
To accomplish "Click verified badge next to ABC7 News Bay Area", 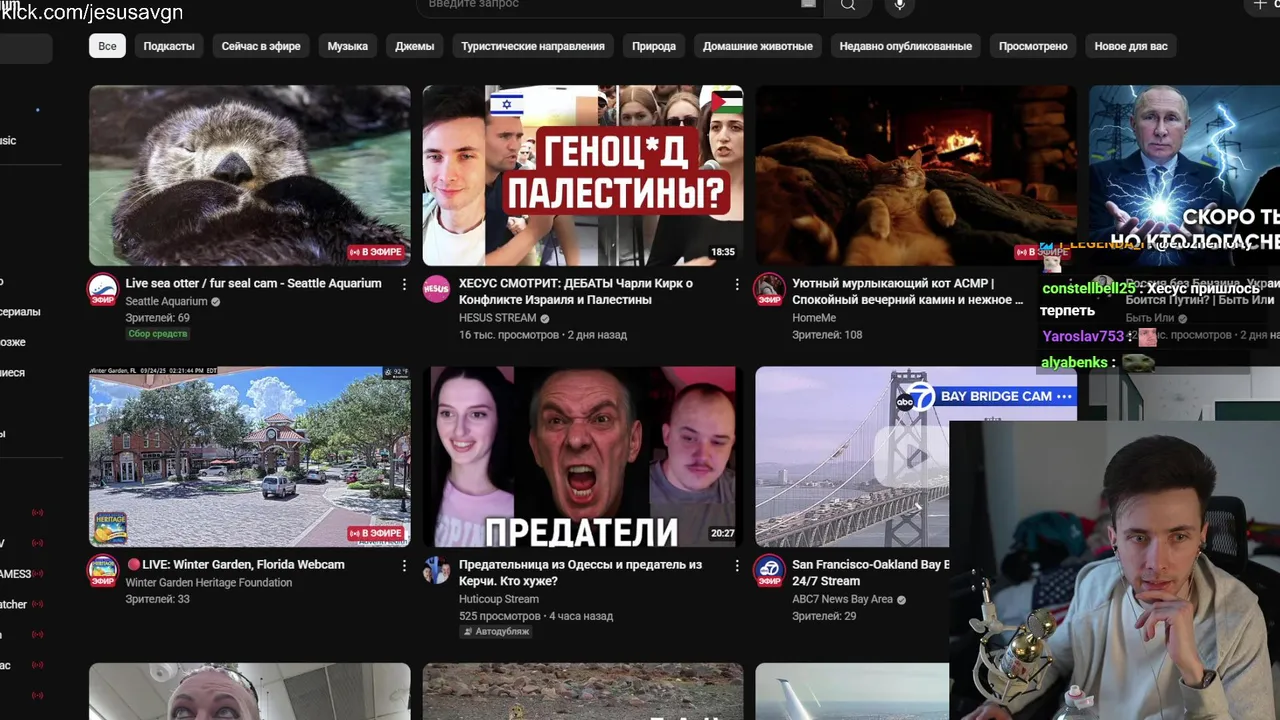I will (901, 599).
